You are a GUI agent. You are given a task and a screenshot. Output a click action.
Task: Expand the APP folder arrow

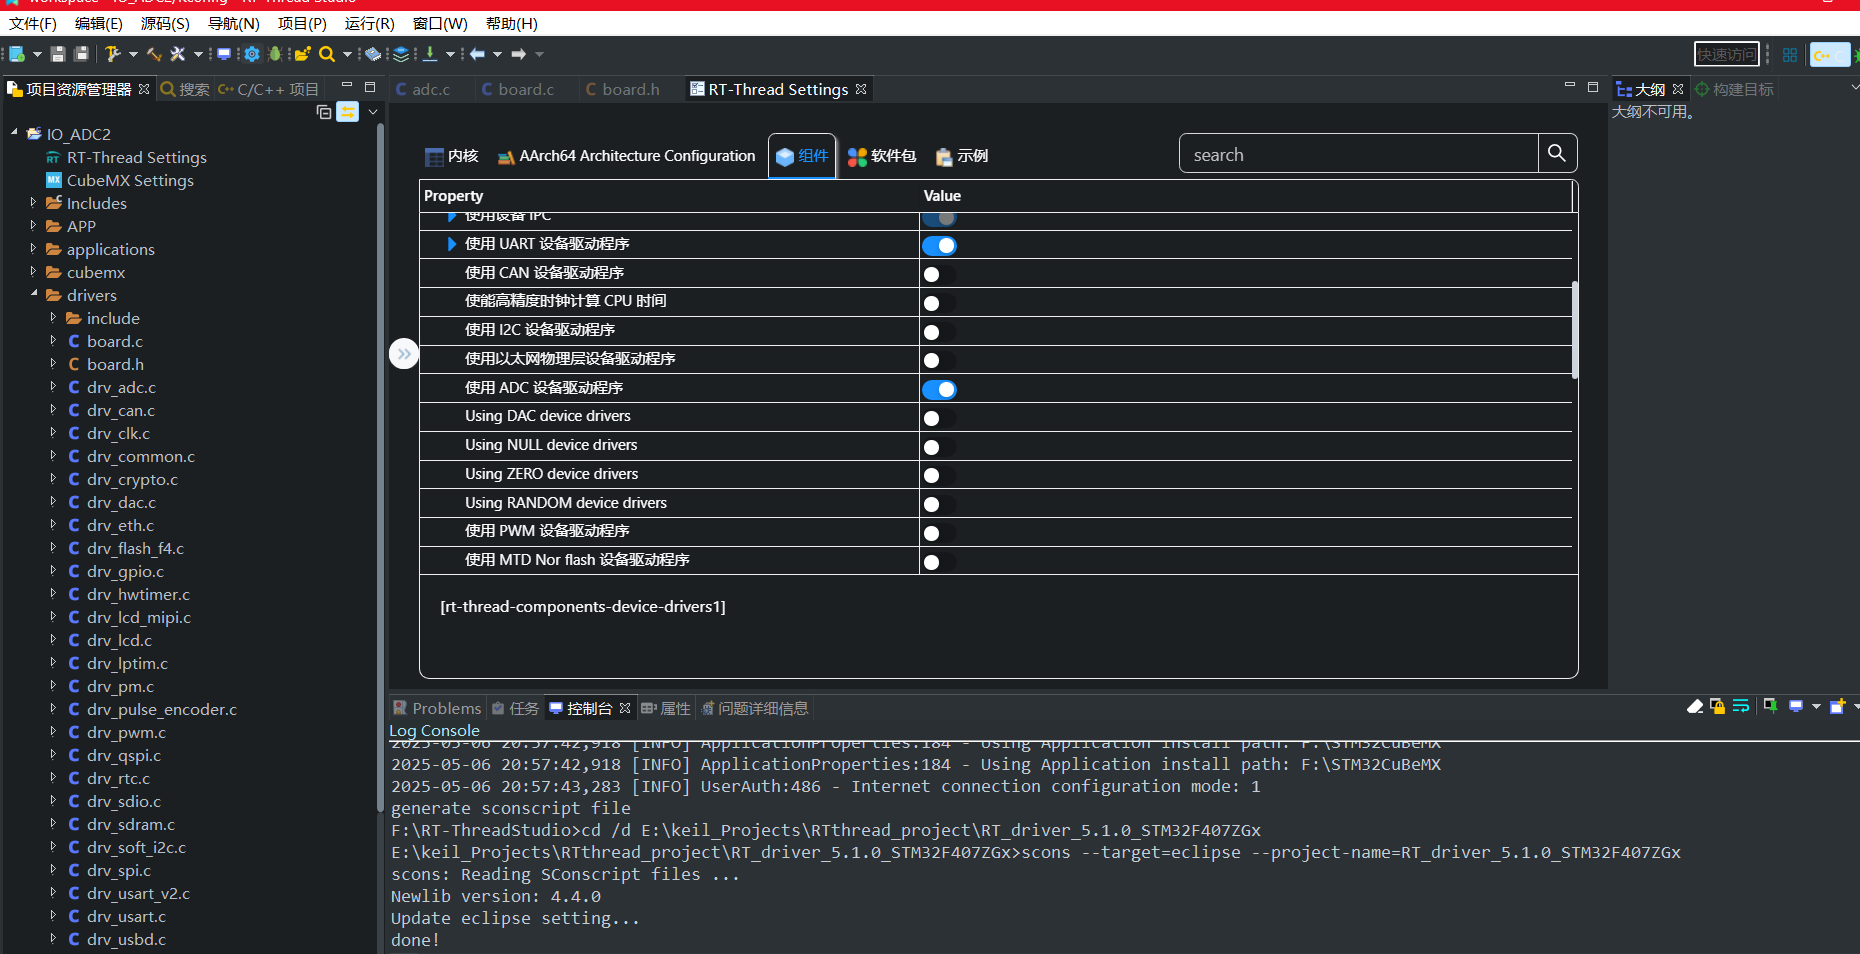click(33, 225)
